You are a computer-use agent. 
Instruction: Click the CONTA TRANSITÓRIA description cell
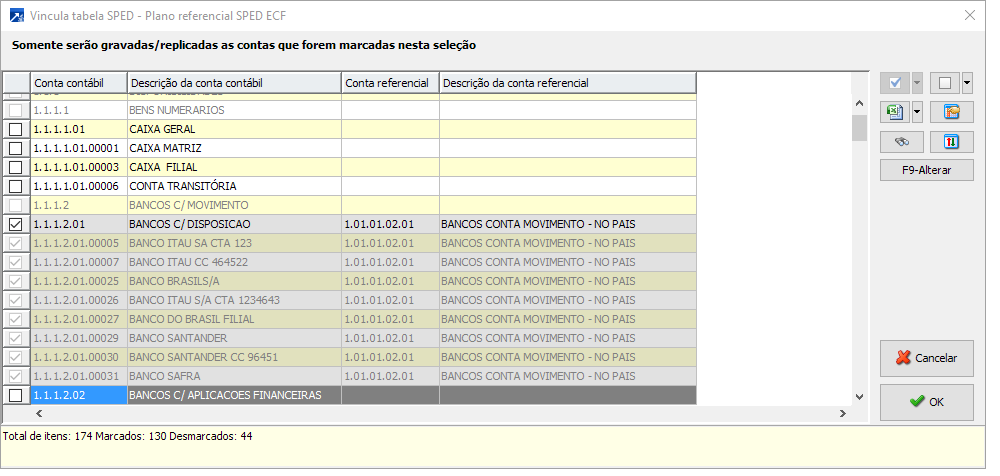point(234,187)
